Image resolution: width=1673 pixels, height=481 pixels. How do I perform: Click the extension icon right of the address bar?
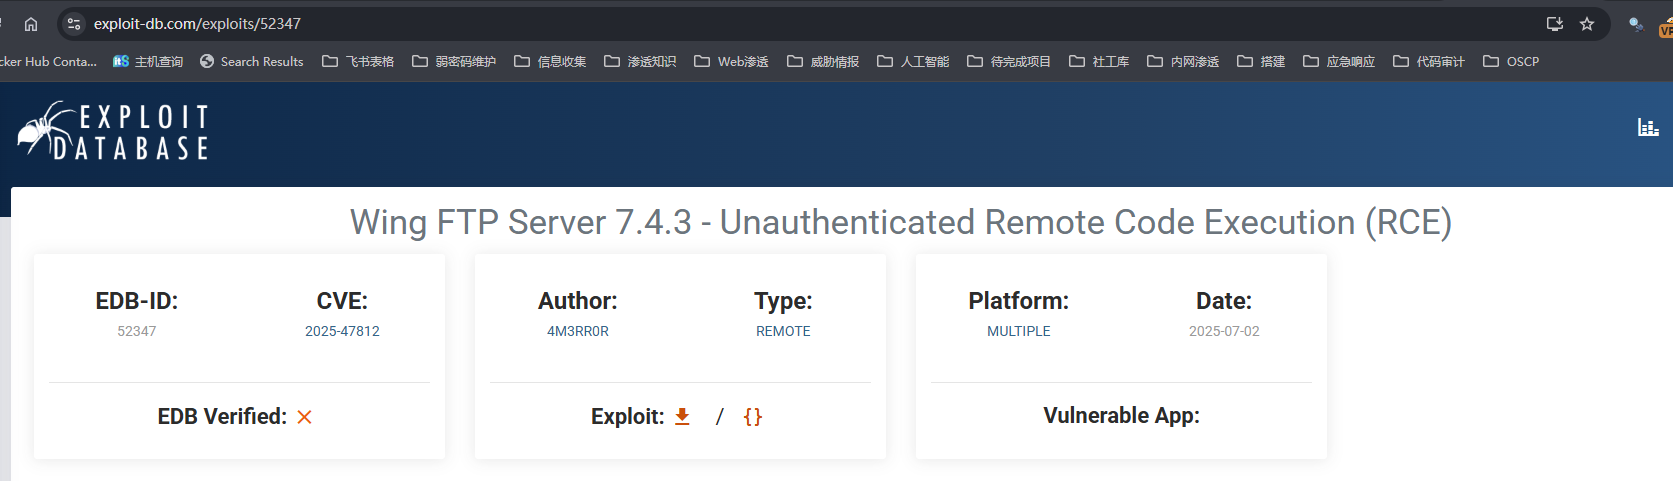[1636, 24]
